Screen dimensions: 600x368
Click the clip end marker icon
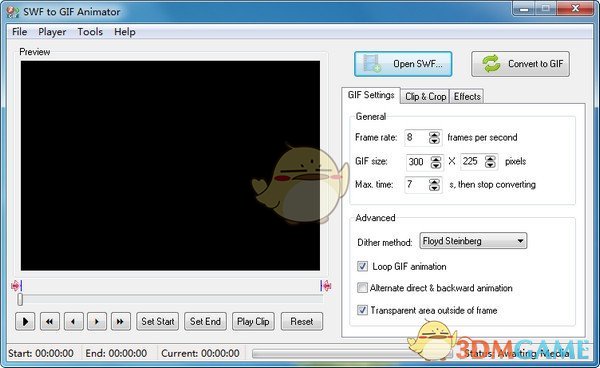[326, 286]
